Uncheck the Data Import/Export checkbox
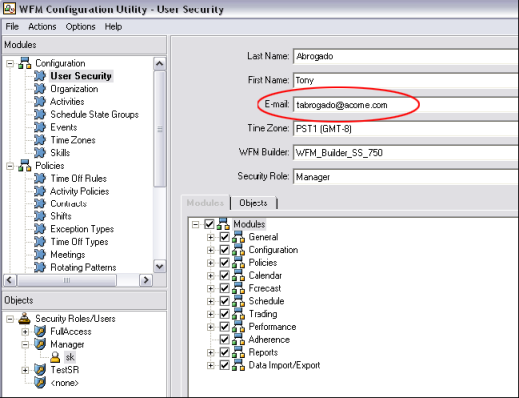 (x=224, y=365)
